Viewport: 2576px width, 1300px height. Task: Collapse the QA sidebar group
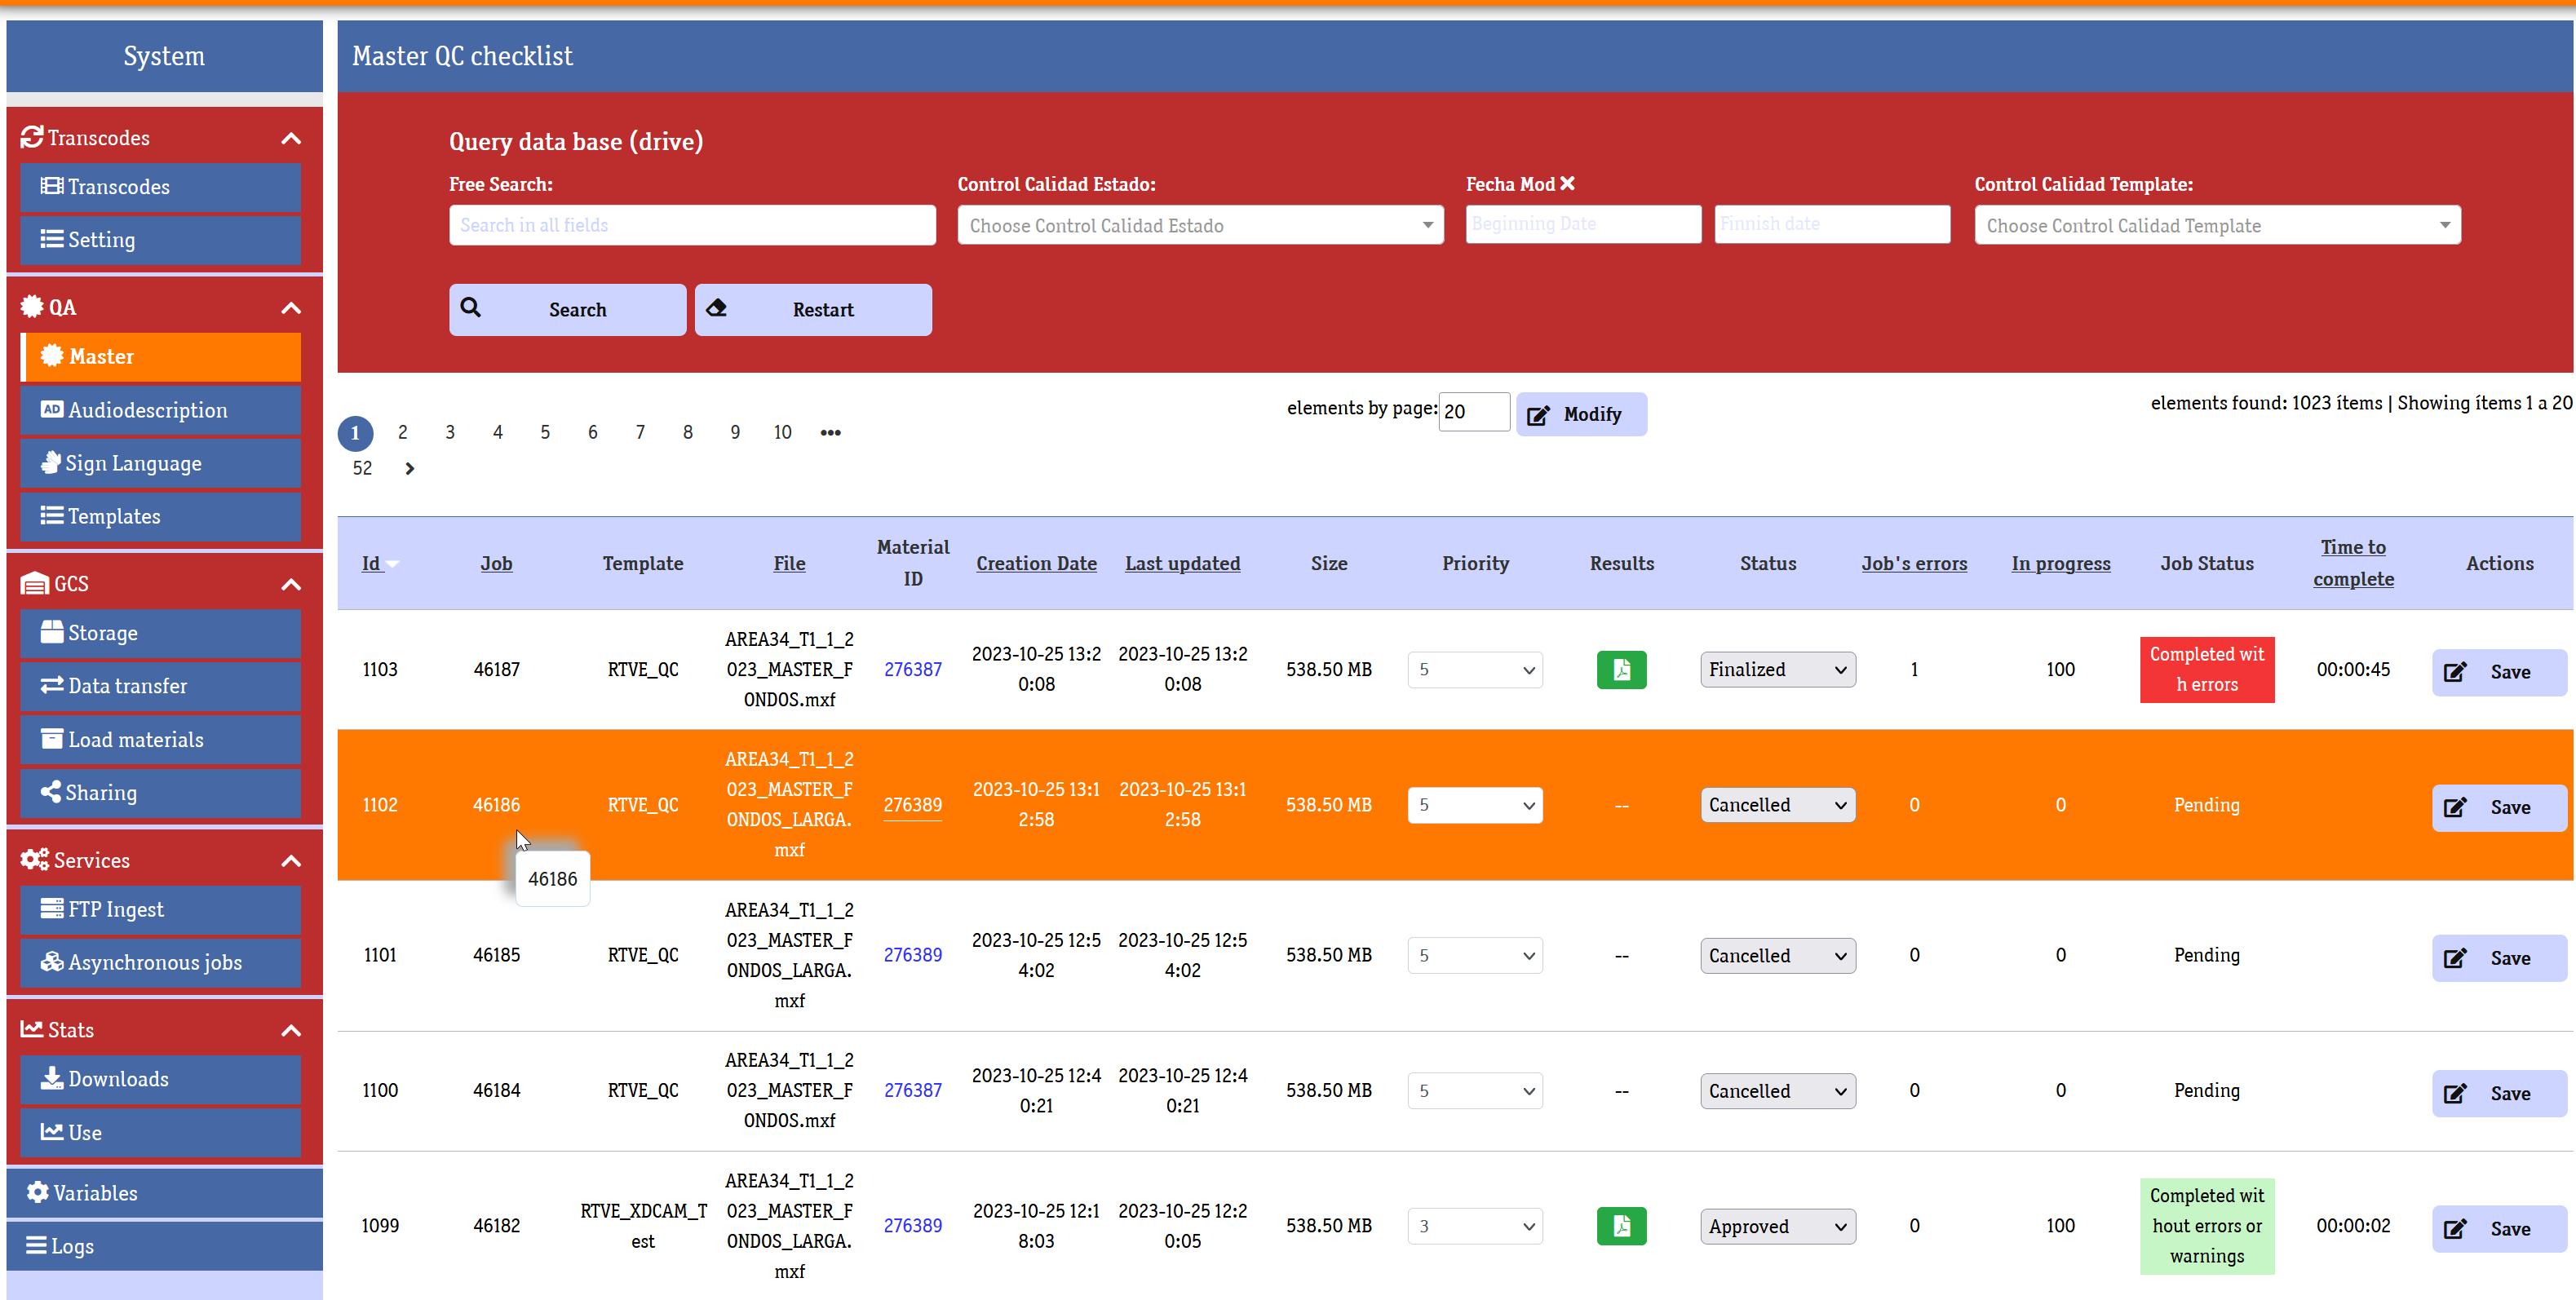click(x=291, y=308)
